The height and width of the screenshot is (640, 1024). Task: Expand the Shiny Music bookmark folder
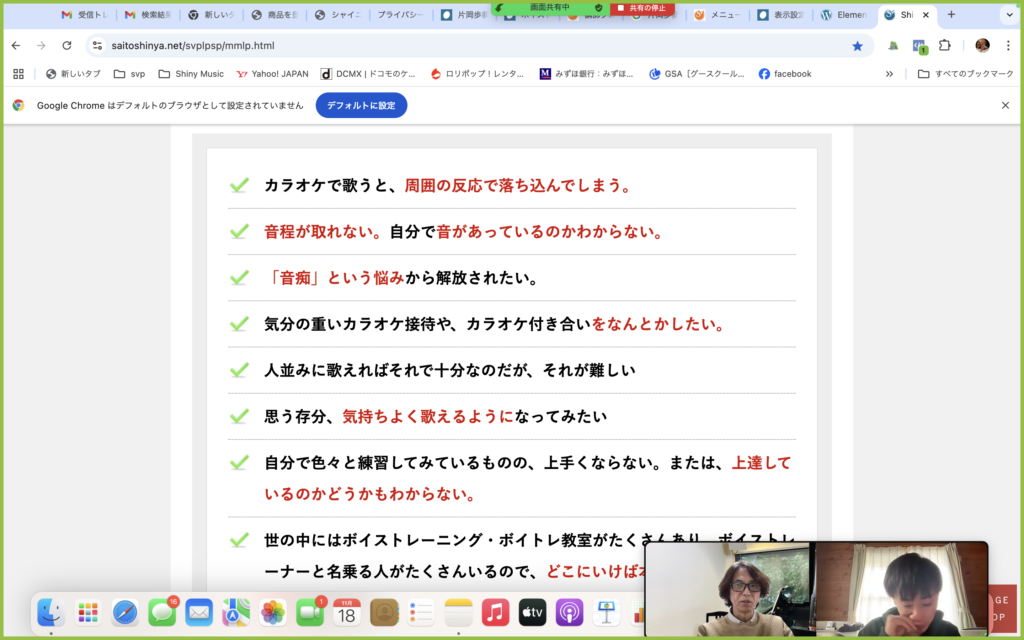click(x=191, y=74)
